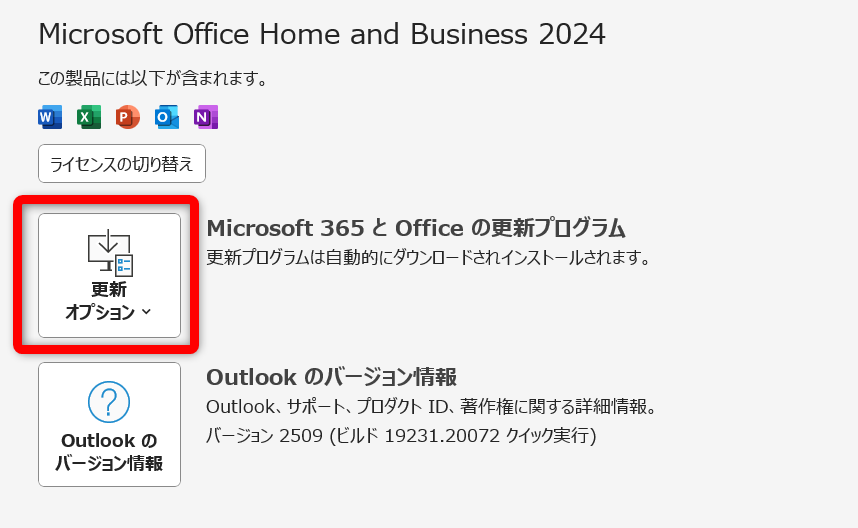Click the Outlook、サポート、プロダクト ID description line
Screen dimensions: 858x528
point(430,407)
